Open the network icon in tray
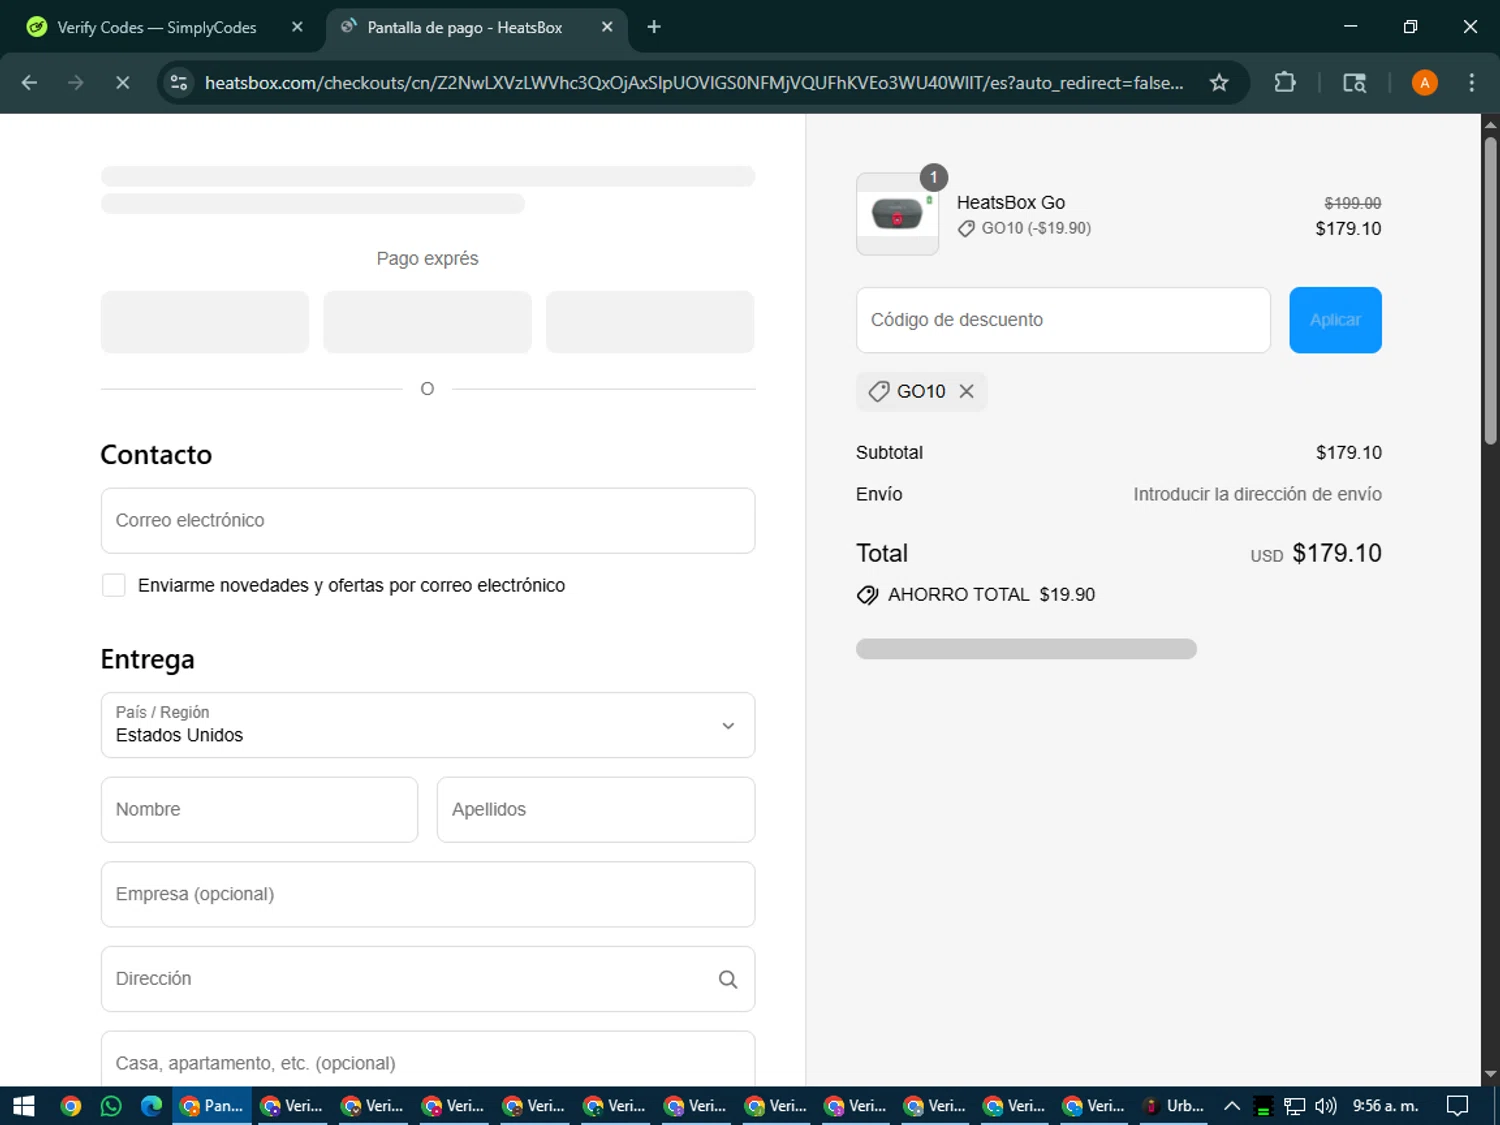The height and width of the screenshot is (1125, 1500). pyautogui.click(x=1294, y=1106)
